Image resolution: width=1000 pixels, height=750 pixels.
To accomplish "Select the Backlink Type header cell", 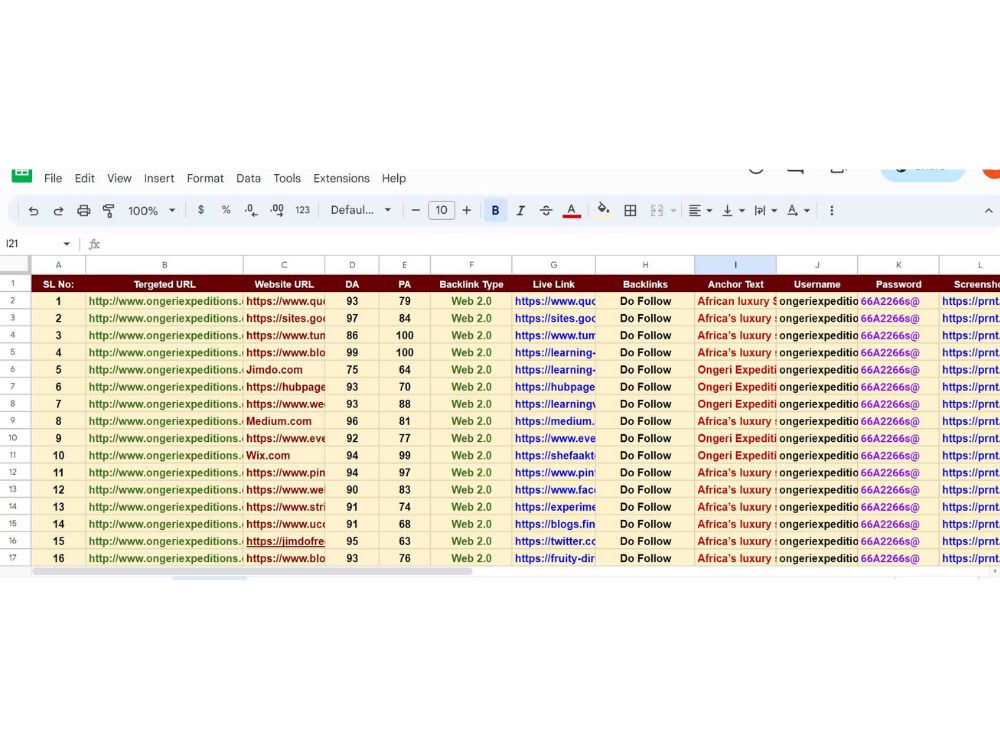I will coord(471,284).
